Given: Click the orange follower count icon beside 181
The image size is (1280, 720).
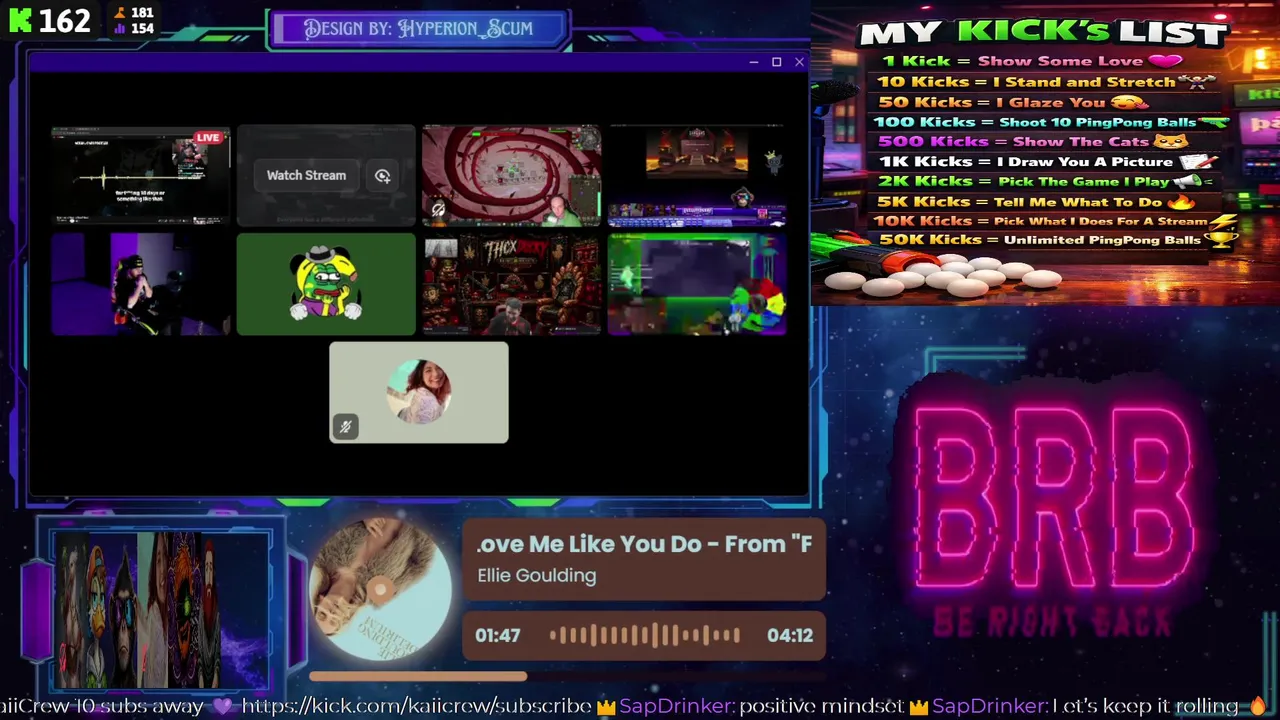Looking at the screenshot, I should 120,13.
